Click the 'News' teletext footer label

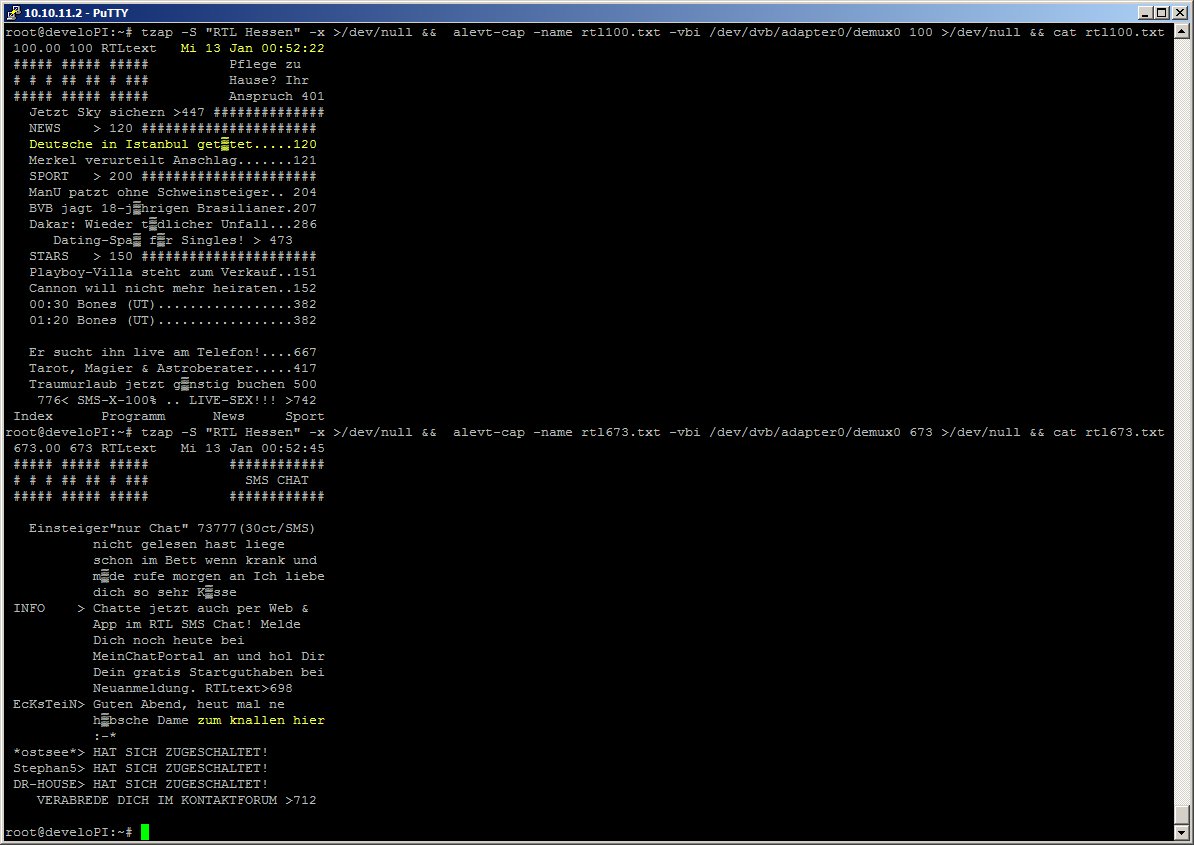(x=228, y=416)
